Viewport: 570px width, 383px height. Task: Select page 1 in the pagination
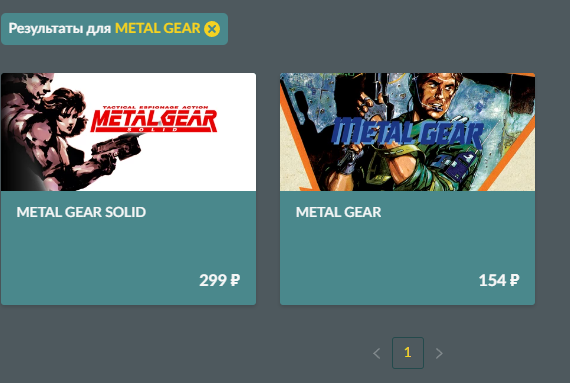408,353
